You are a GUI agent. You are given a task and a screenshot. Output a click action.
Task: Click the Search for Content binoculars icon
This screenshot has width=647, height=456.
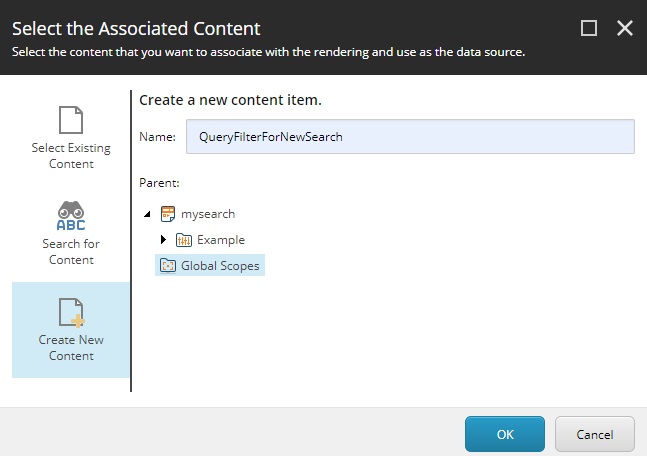[71, 216]
